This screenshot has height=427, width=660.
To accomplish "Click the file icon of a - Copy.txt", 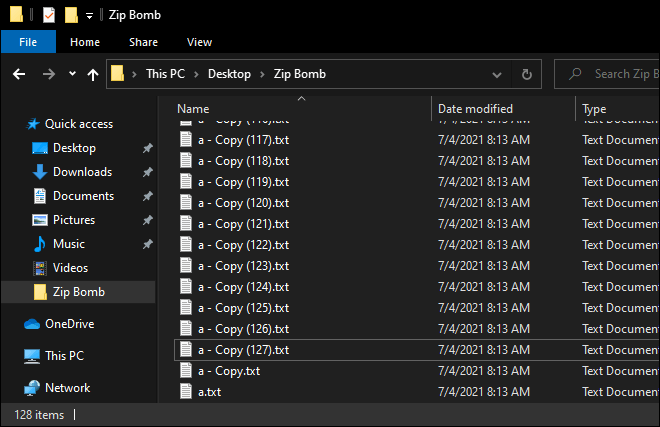I will (x=186, y=370).
